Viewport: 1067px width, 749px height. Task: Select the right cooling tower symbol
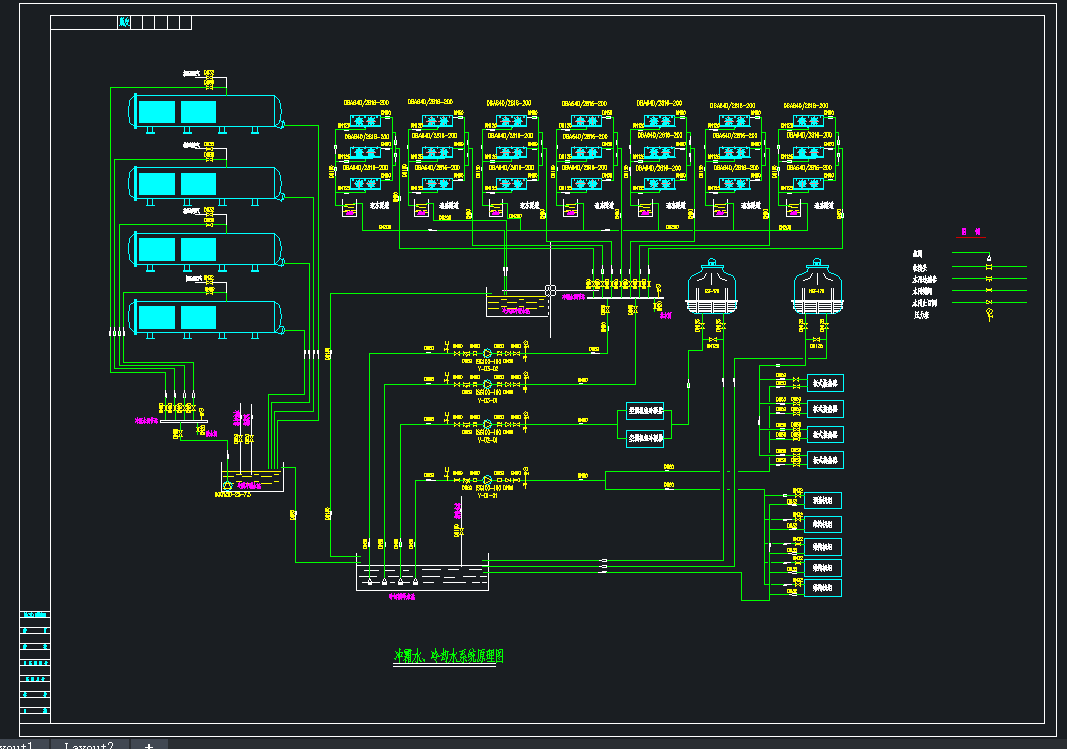(x=817, y=286)
